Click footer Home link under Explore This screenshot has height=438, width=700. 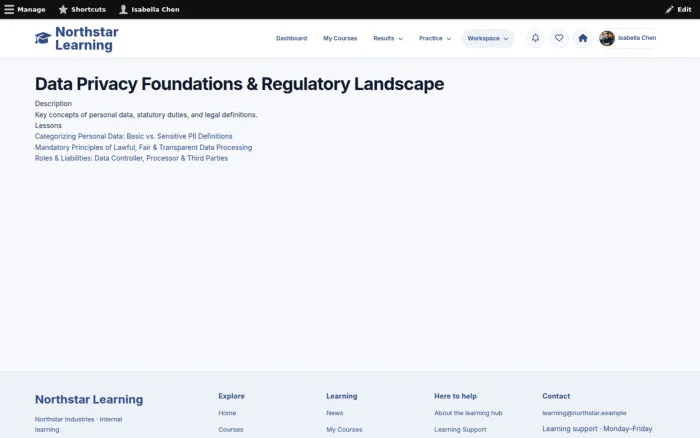click(x=227, y=413)
